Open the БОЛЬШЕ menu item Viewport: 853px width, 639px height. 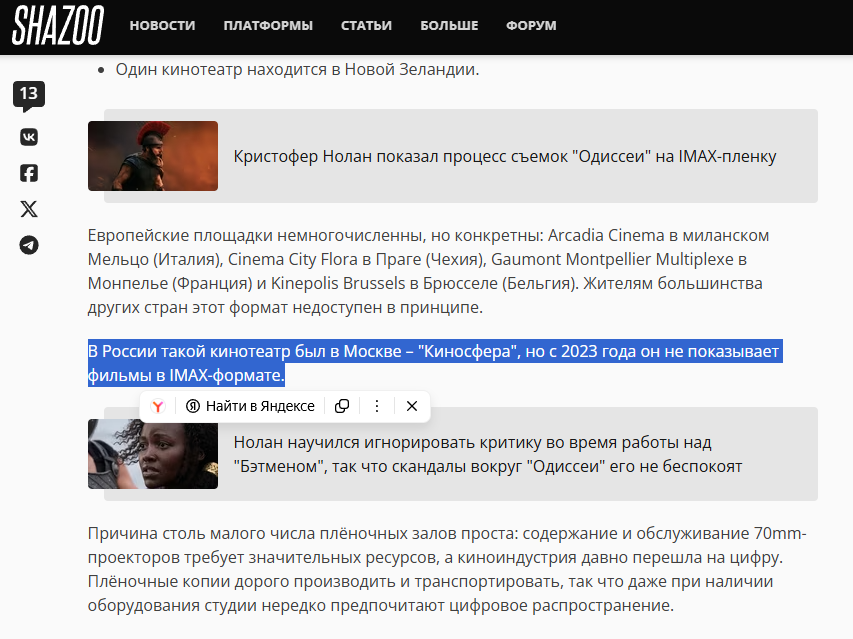pyautogui.click(x=449, y=26)
